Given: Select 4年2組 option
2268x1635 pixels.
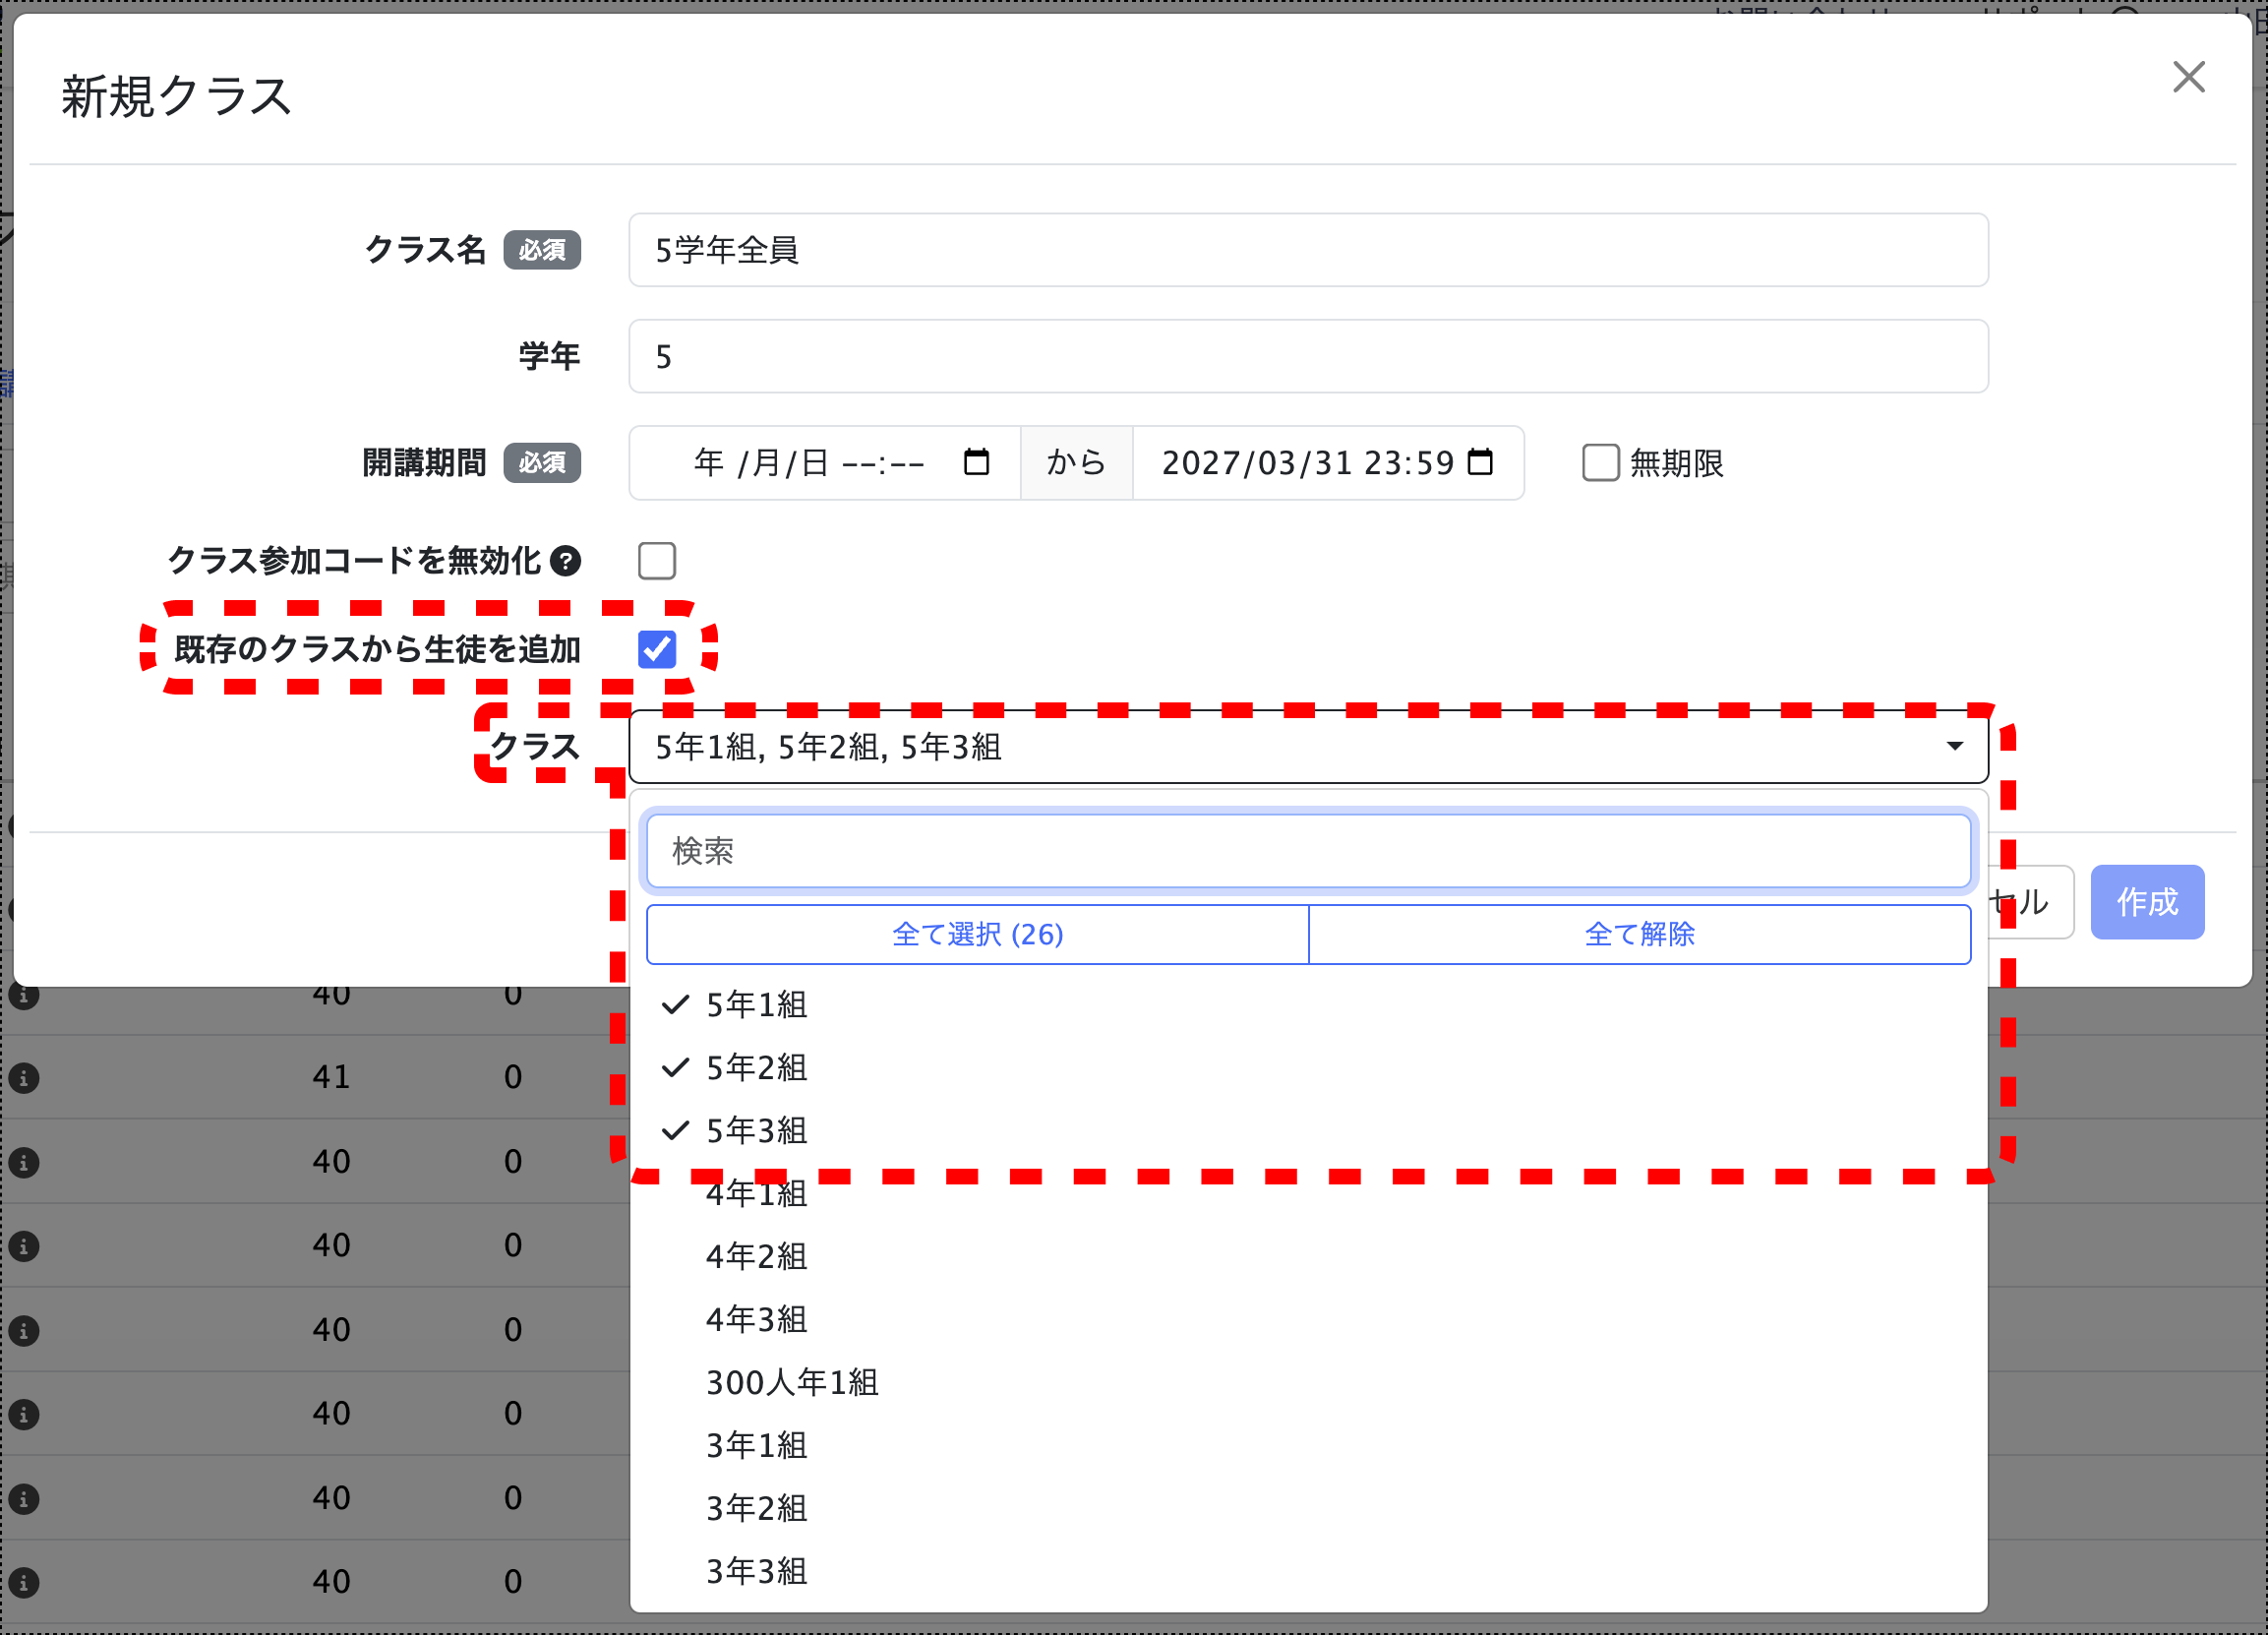Looking at the screenshot, I should click(x=756, y=1257).
